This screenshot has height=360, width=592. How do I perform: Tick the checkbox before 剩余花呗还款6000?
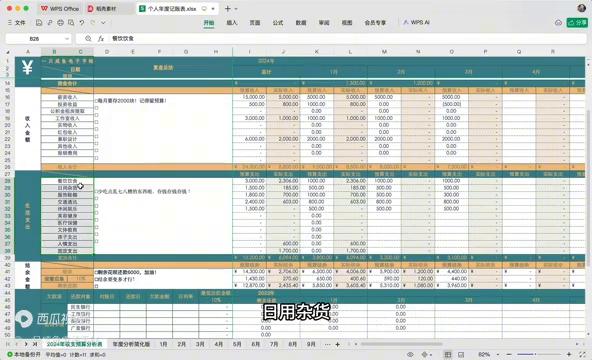tap(96, 272)
